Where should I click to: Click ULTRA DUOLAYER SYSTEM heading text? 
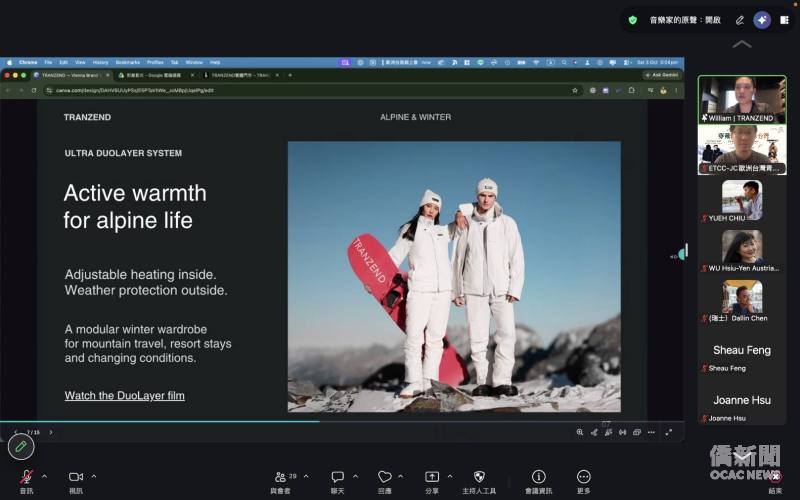[123, 153]
